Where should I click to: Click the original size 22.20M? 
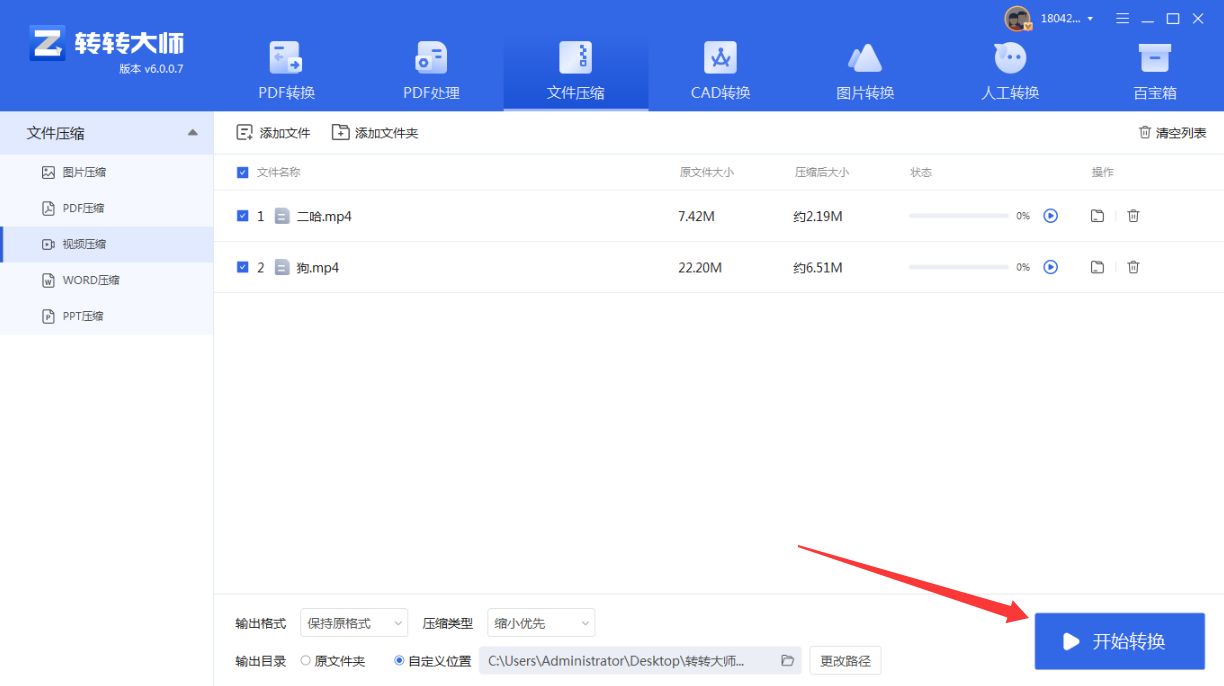click(700, 268)
